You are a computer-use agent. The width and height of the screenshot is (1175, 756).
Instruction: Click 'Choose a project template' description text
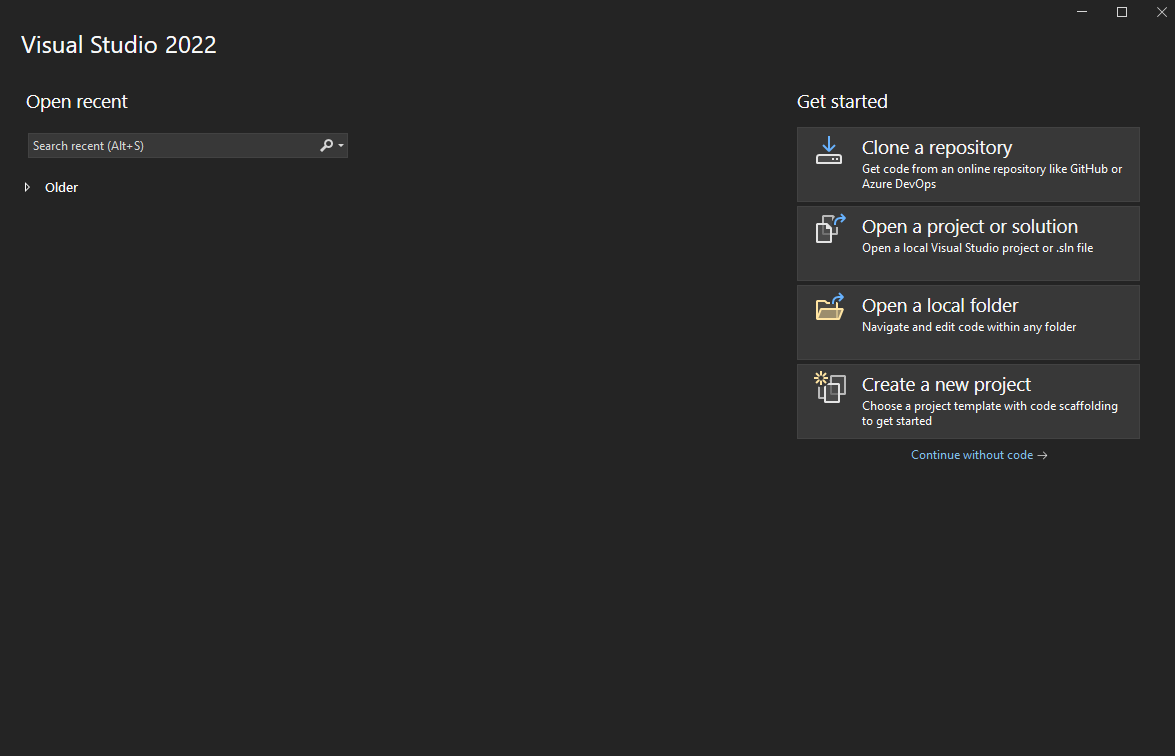click(990, 414)
